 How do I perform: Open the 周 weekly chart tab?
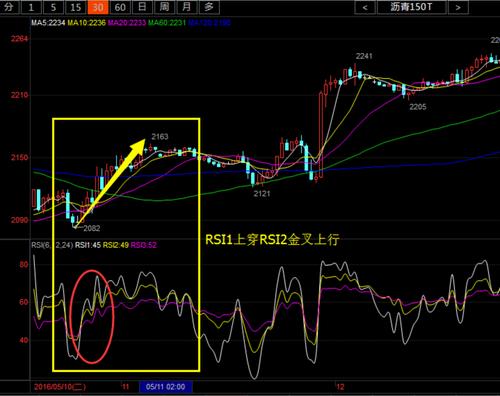click(164, 7)
